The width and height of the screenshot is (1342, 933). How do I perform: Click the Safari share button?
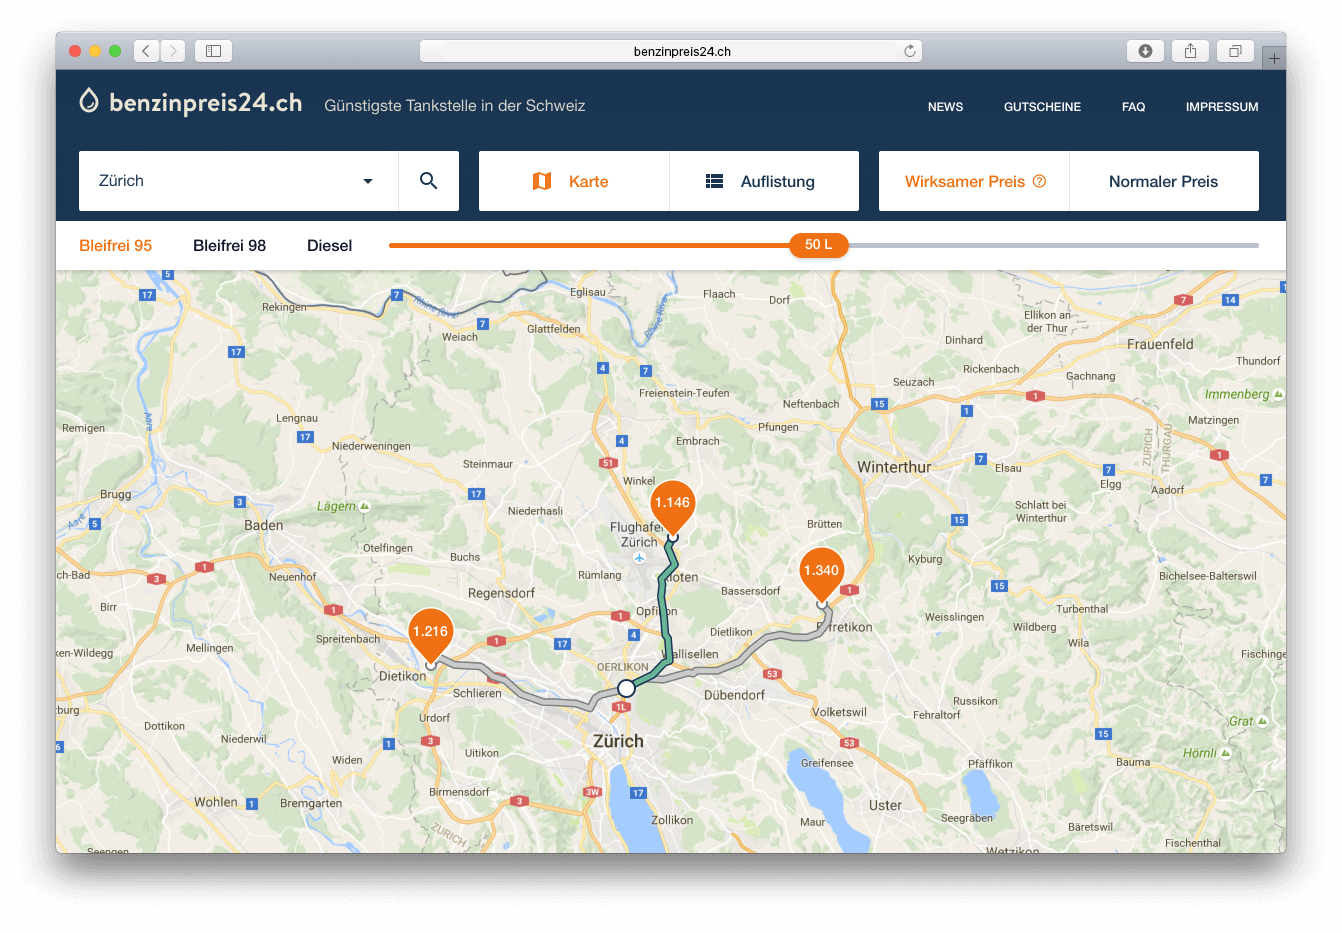point(1190,51)
